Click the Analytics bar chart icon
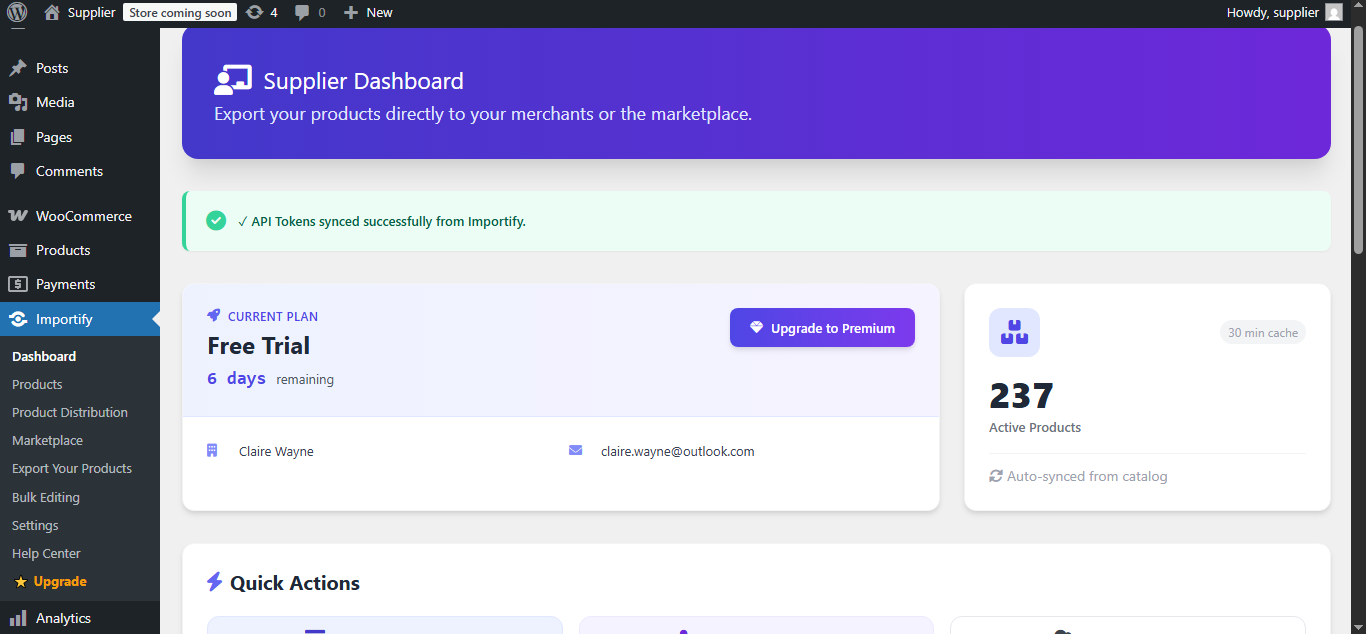 (18, 618)
